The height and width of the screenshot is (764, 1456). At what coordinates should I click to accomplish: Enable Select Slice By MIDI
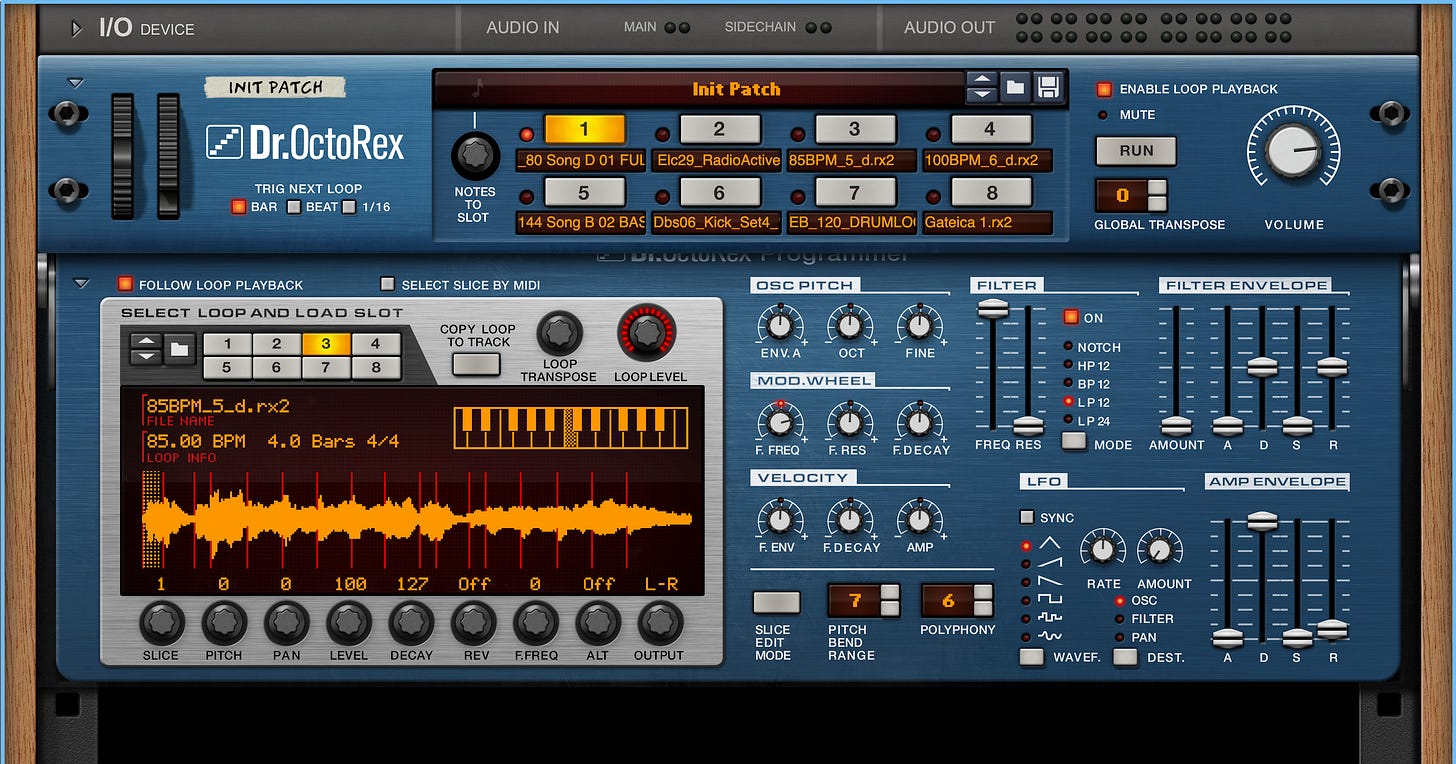pyautogui.click(x=388, y=284)
